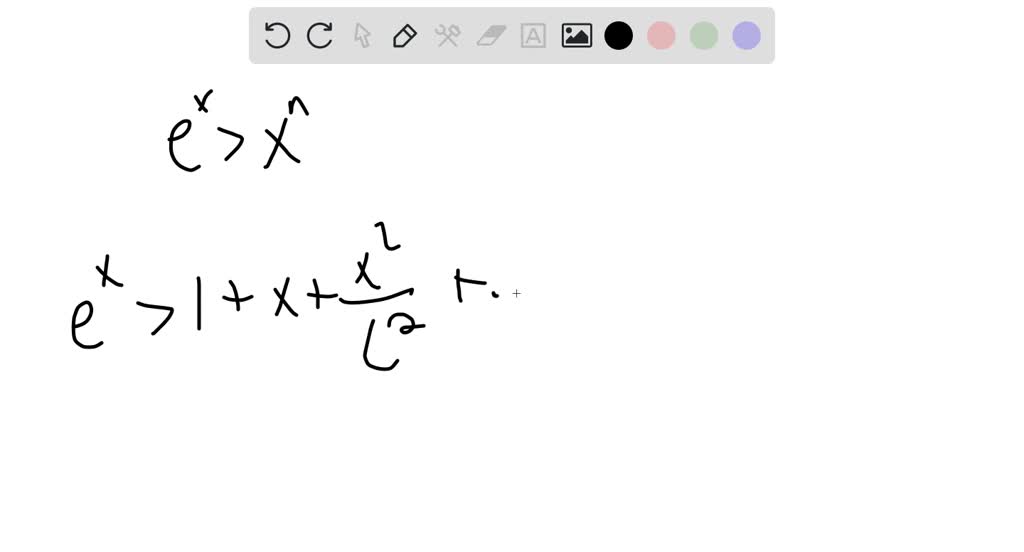Select the pointer selection tool
1024x552 pixels.
[x=362, y=35]
